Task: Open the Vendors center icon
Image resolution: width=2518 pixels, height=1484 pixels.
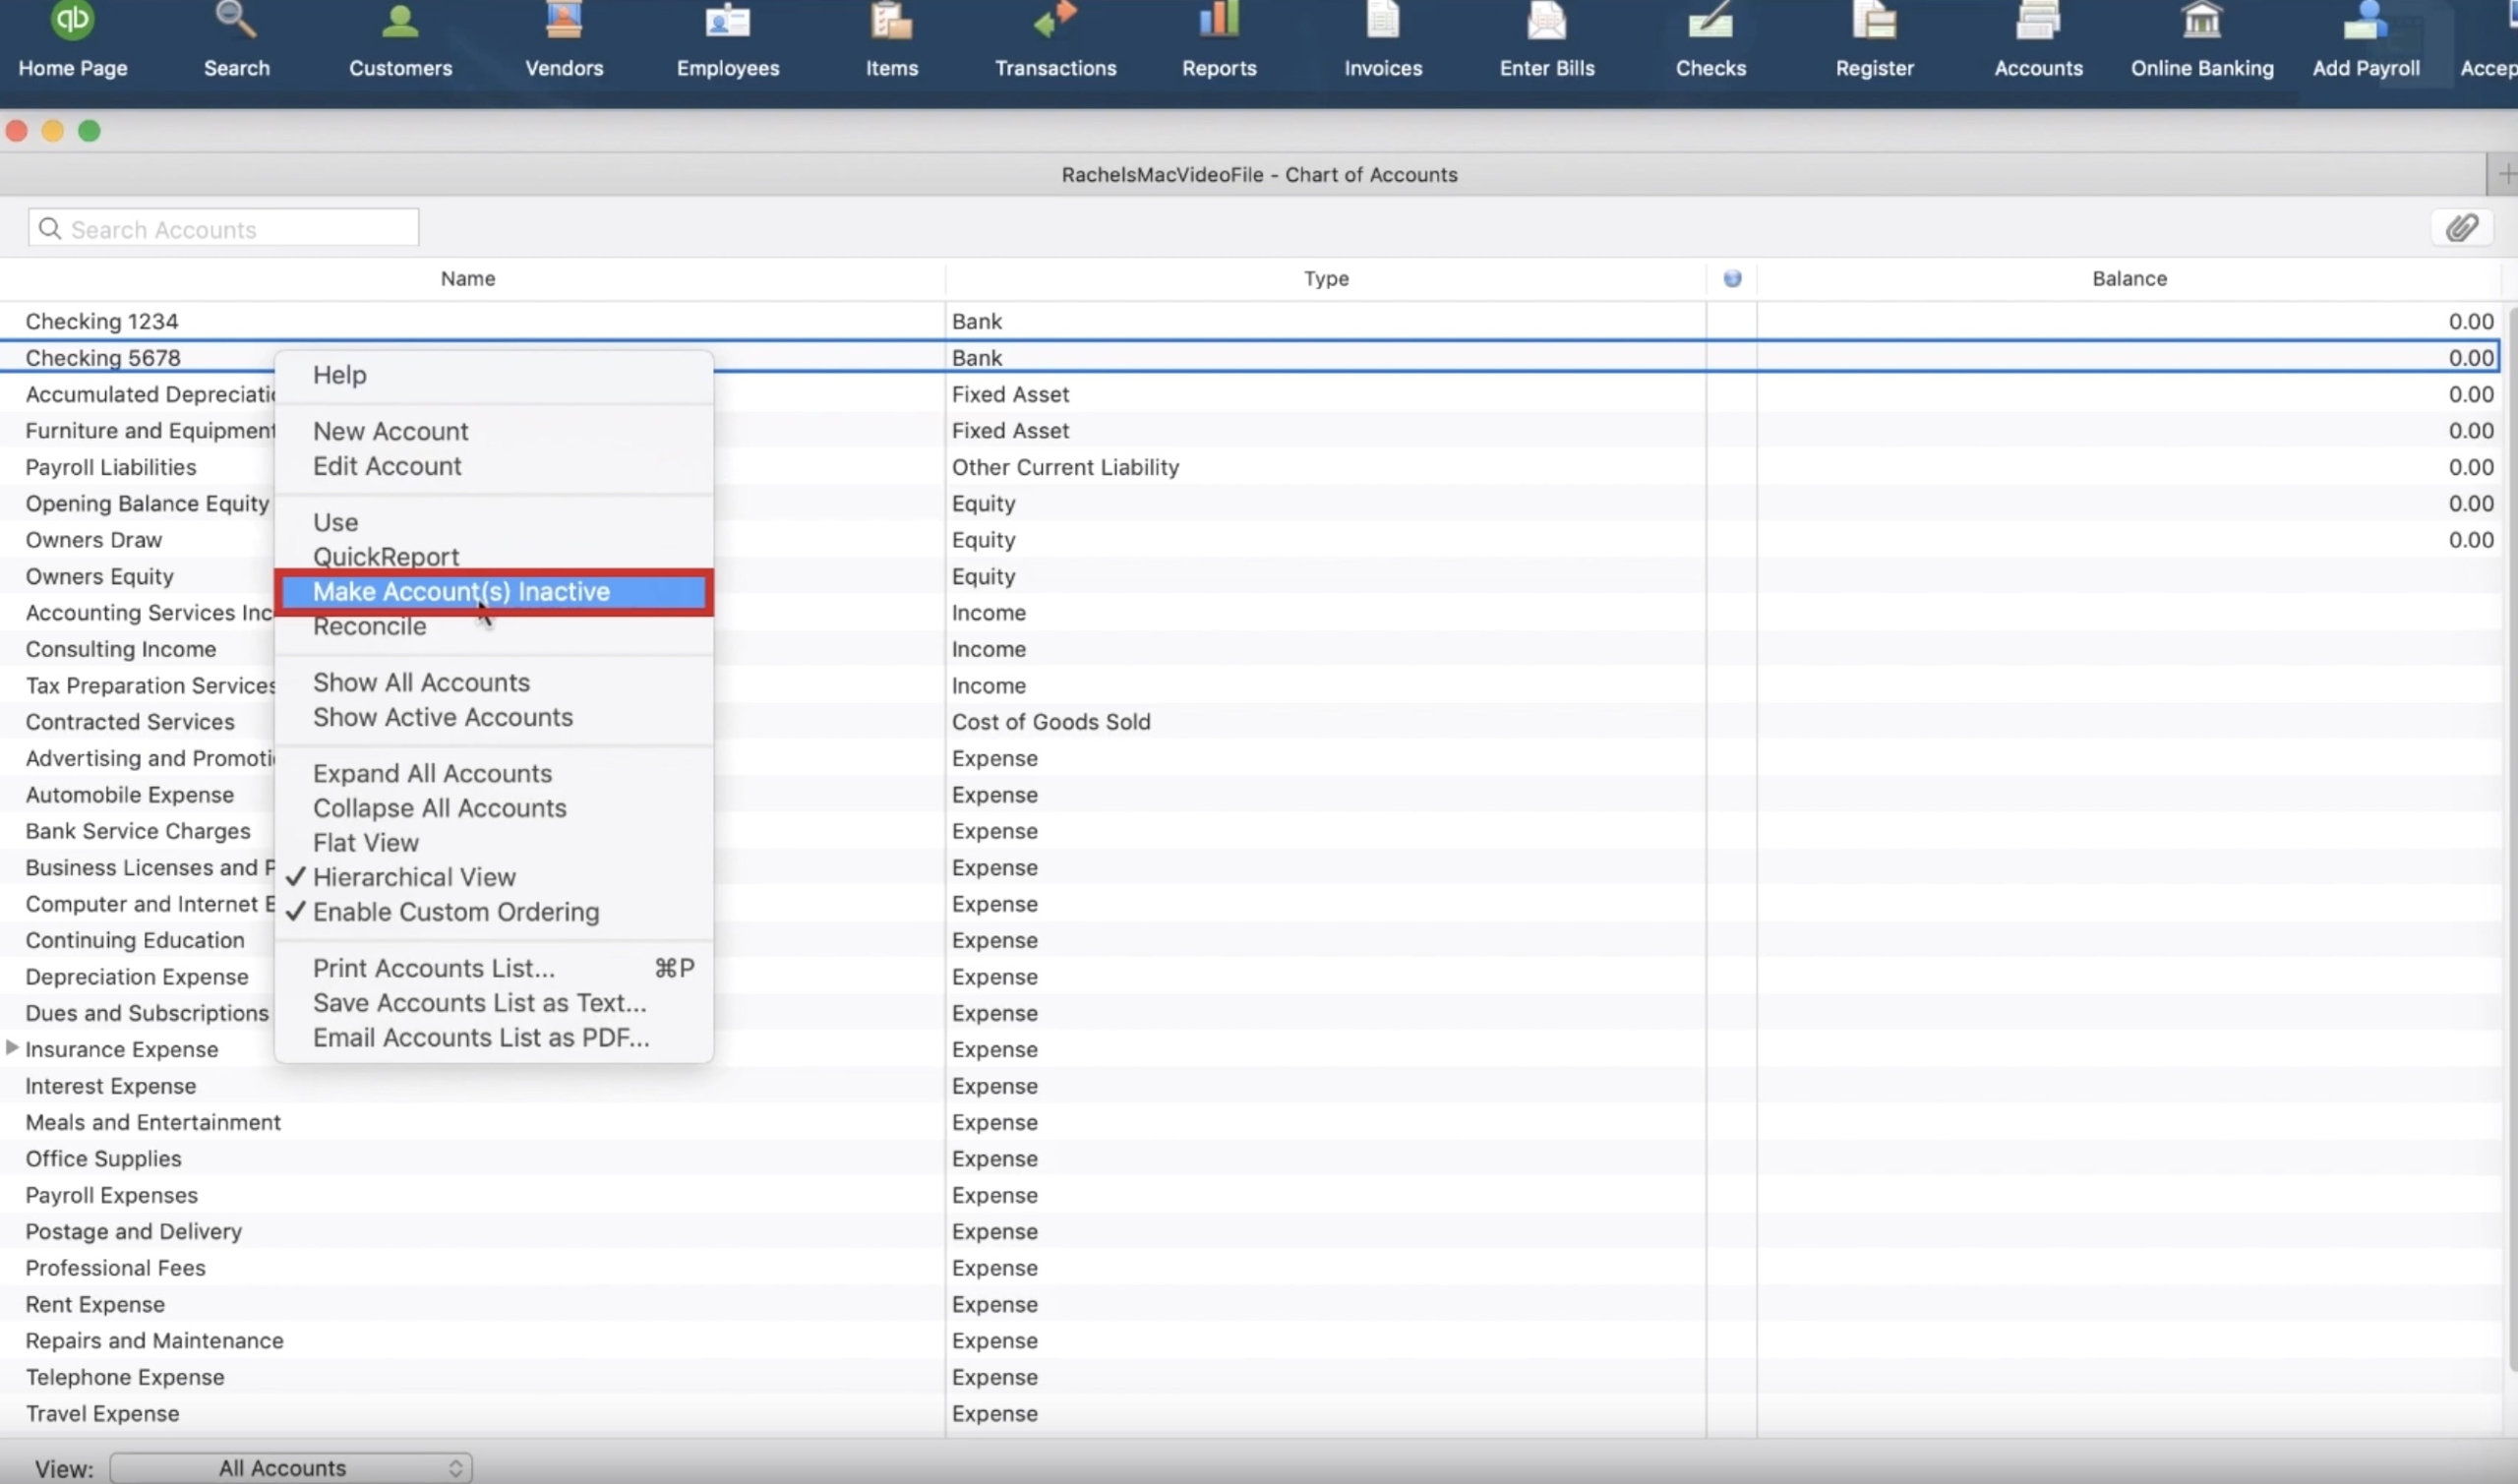Action: (564, 40)
